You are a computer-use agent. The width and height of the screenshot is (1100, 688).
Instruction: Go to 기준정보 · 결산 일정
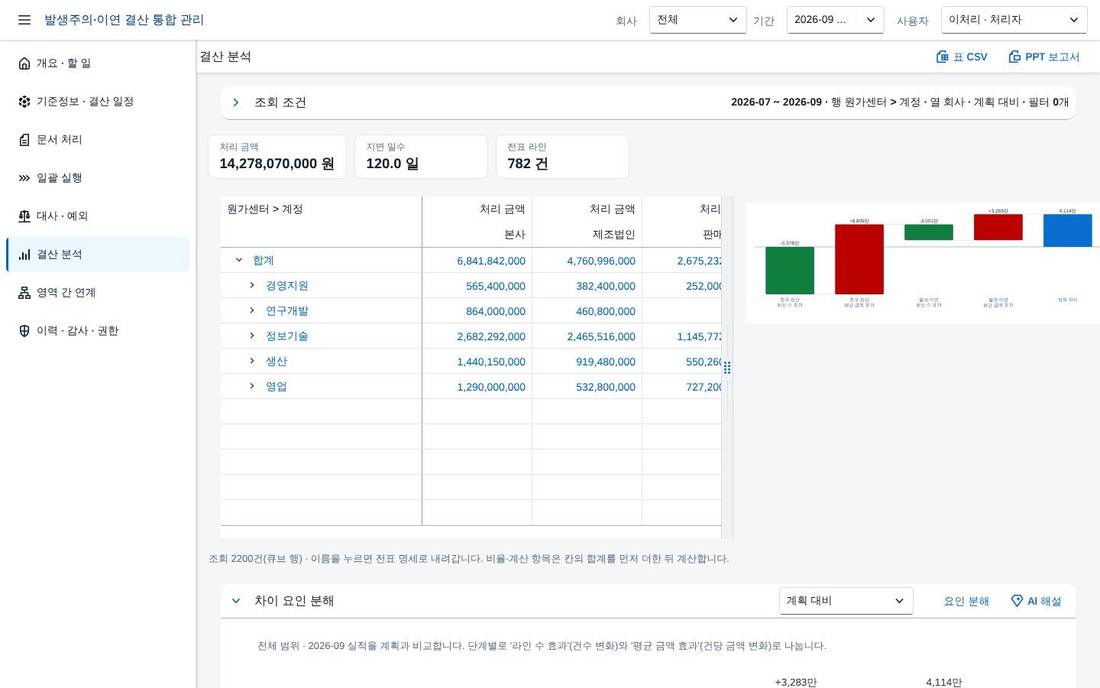tap(98, 102)
